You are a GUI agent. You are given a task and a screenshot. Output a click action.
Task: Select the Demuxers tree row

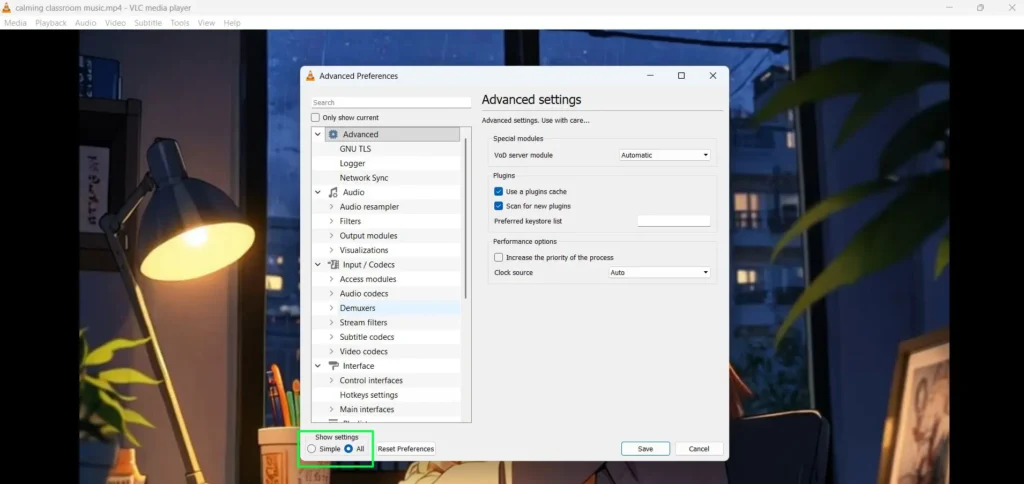pos(387,308)
